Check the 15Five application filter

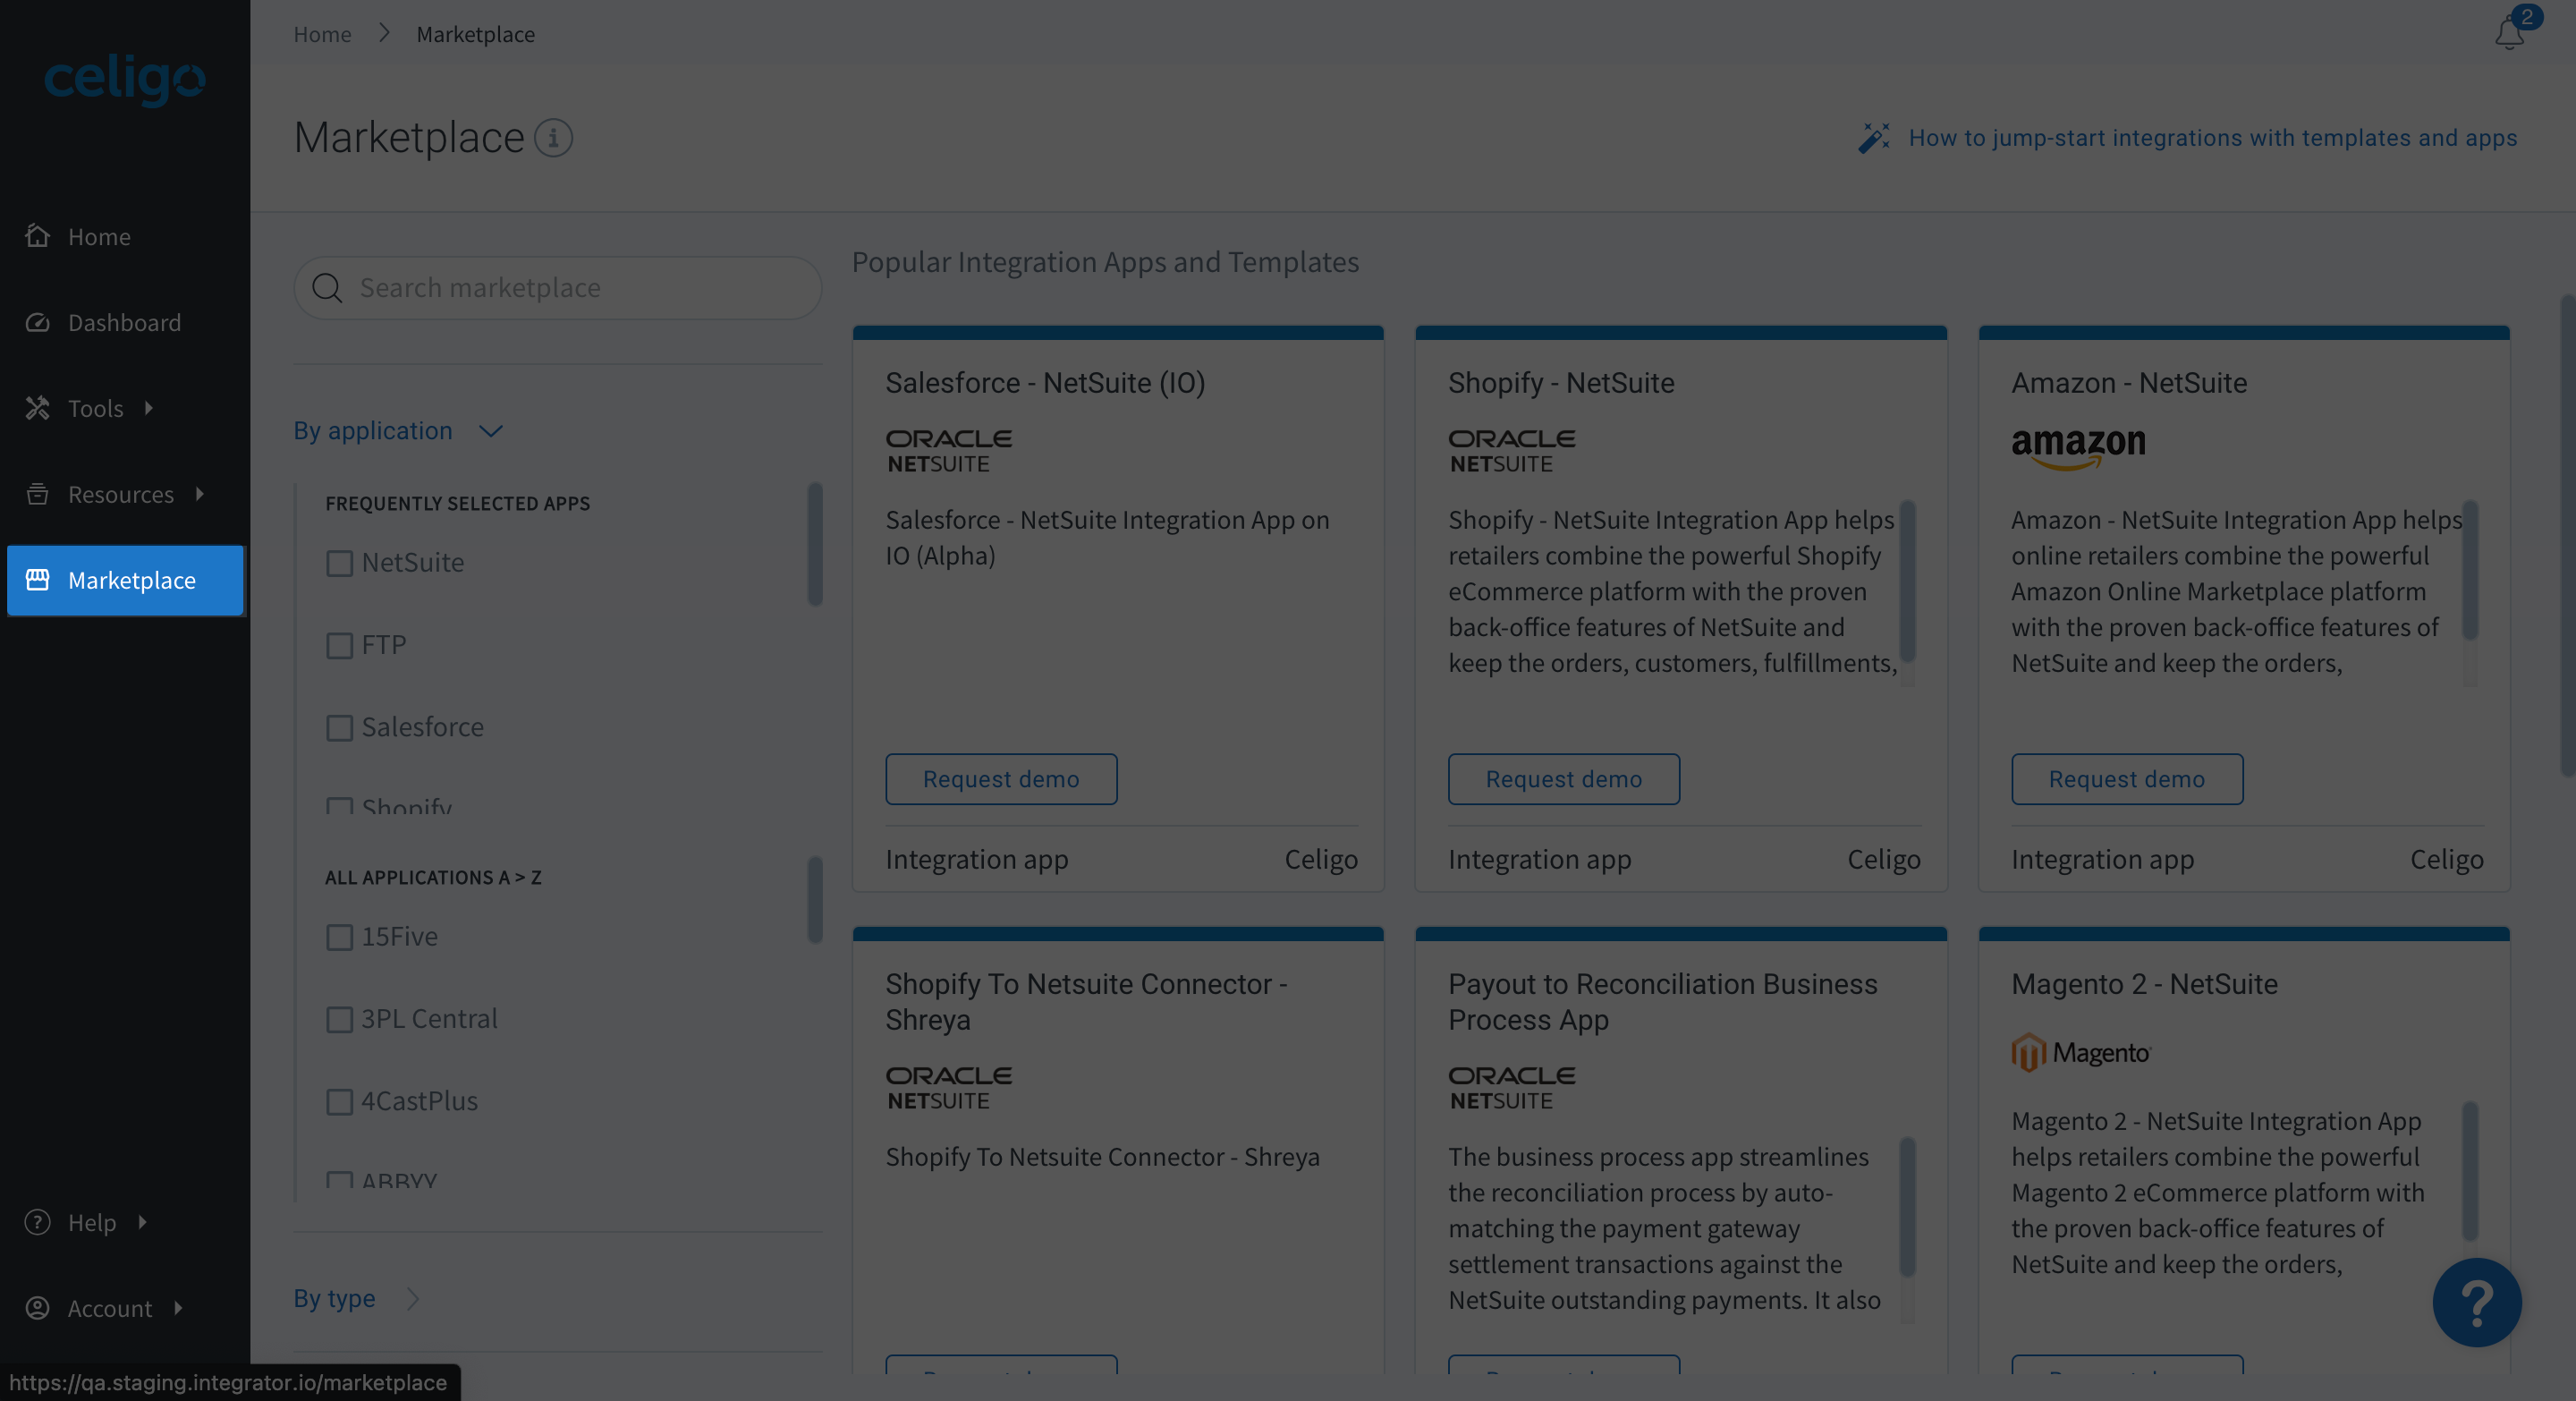point(340,937)
